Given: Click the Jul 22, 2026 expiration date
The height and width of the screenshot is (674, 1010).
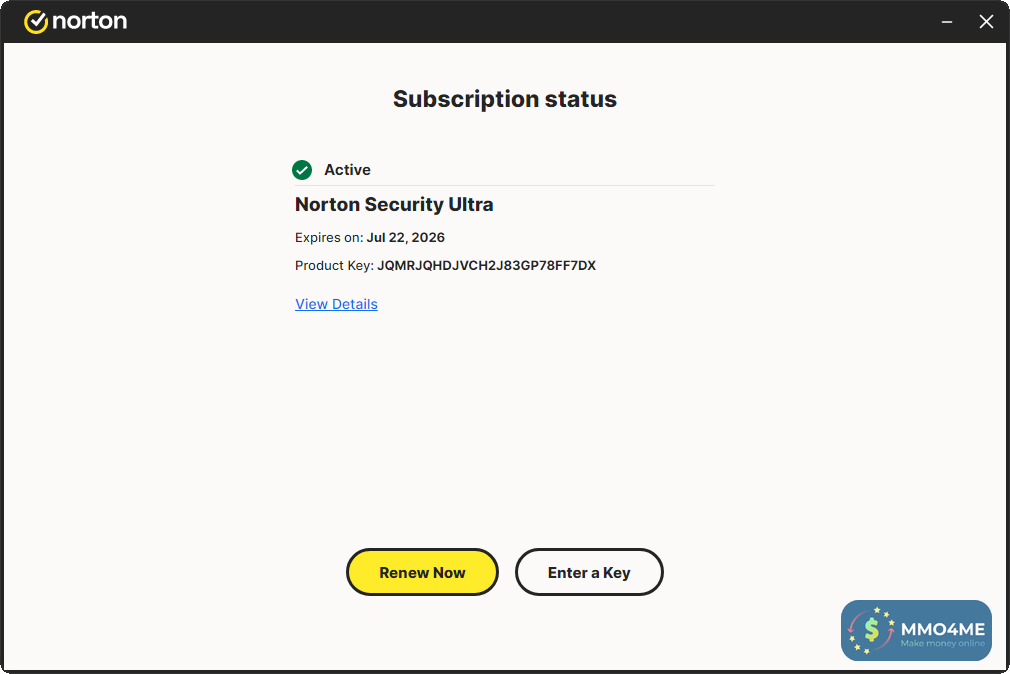Looking at the screenshot, I should coord(405,238).
